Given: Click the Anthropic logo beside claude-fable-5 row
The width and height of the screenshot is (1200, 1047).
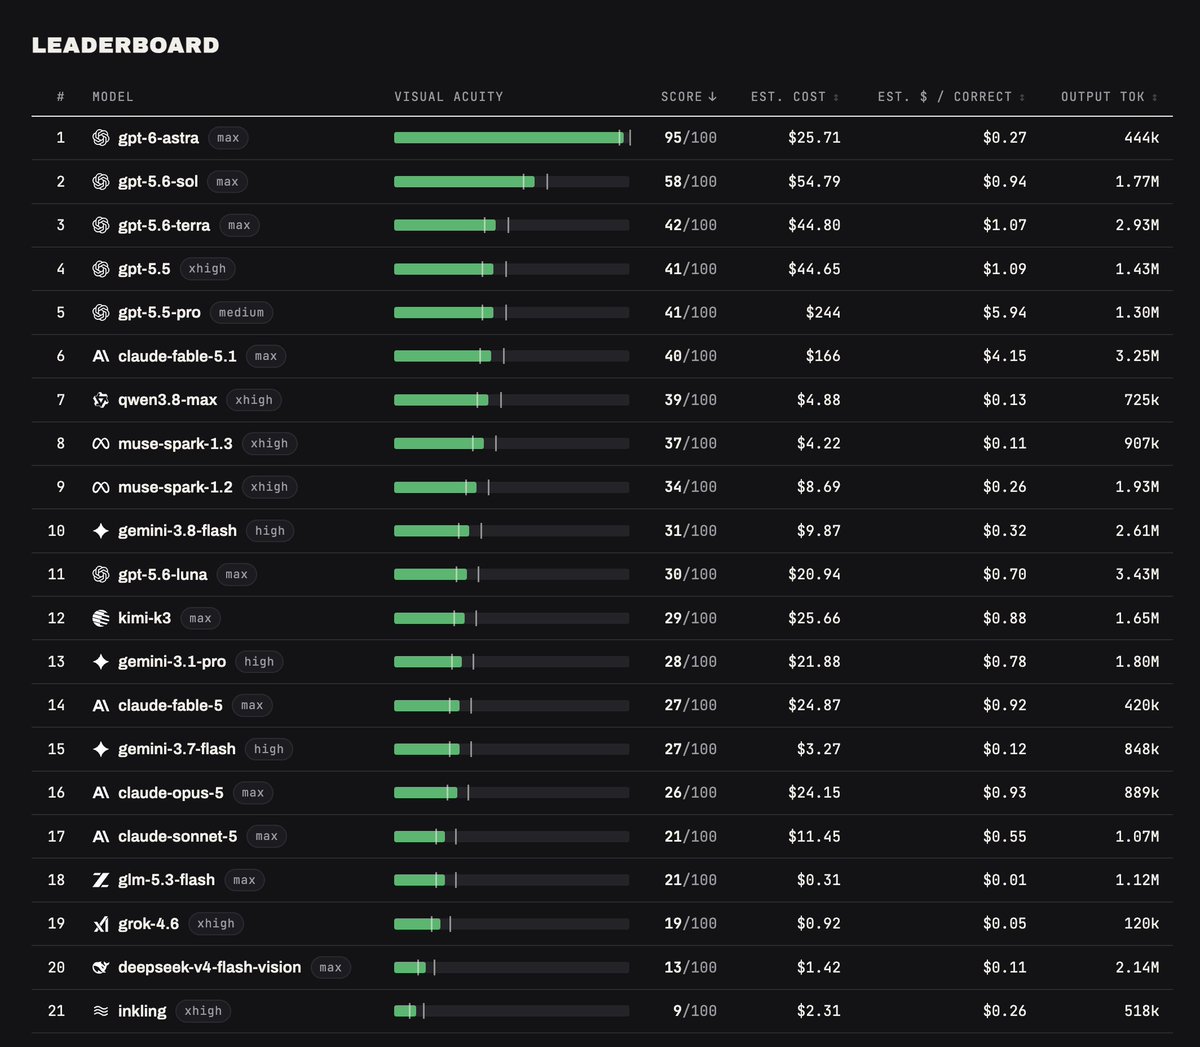Looking at the screenshot, I should [x=101, y=705].
